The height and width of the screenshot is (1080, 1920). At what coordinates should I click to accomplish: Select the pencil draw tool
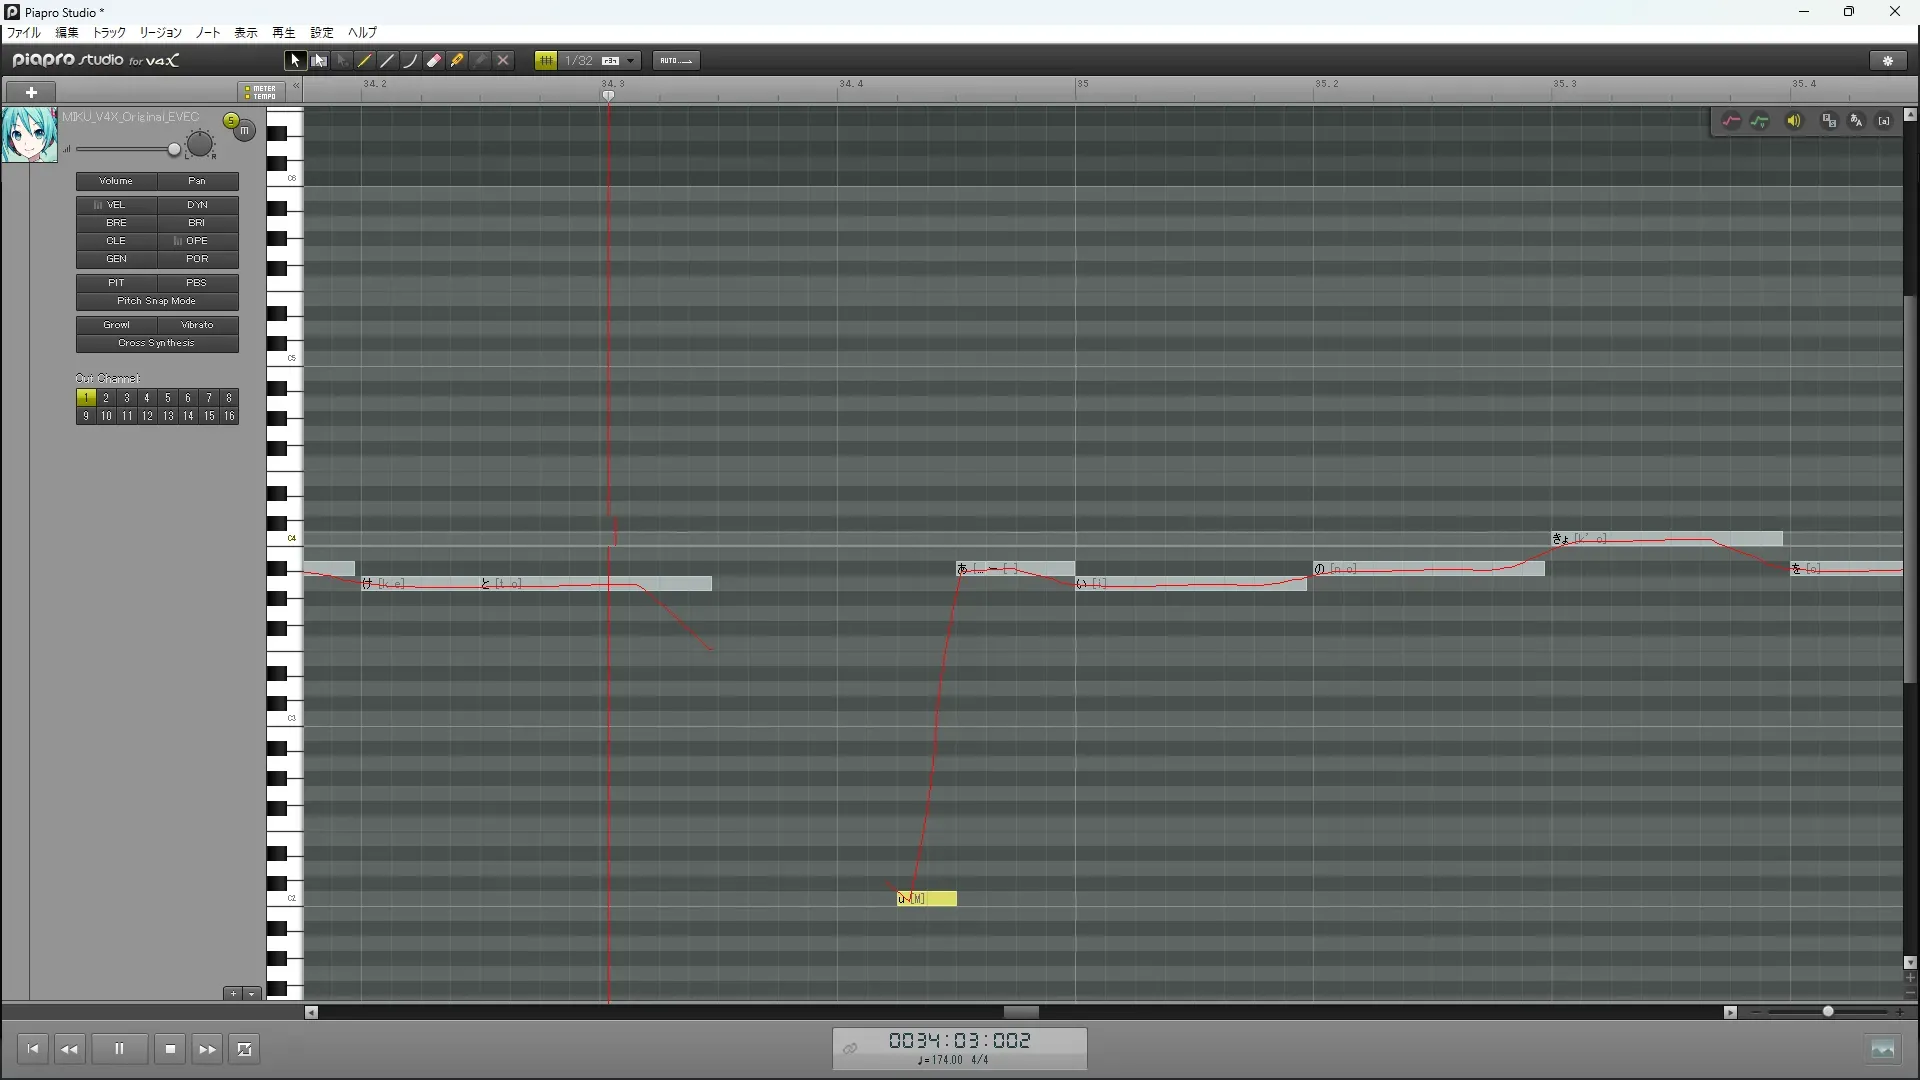tap(365, 61)
